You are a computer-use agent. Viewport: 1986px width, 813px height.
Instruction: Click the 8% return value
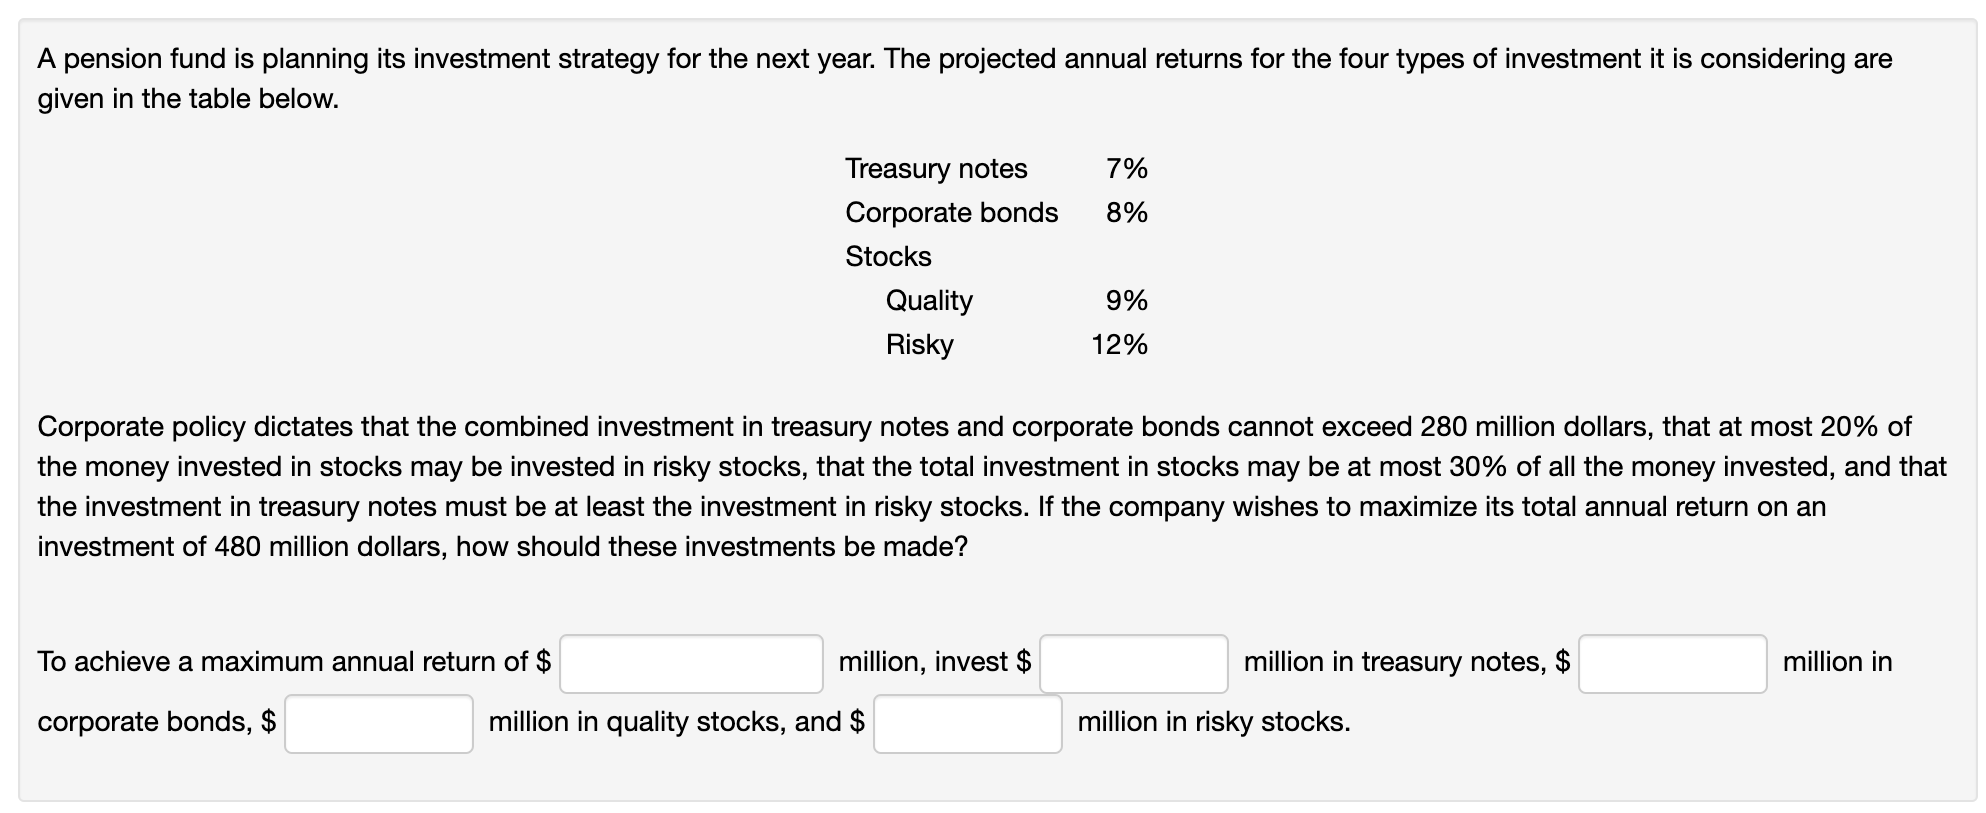coord(1127,212)
